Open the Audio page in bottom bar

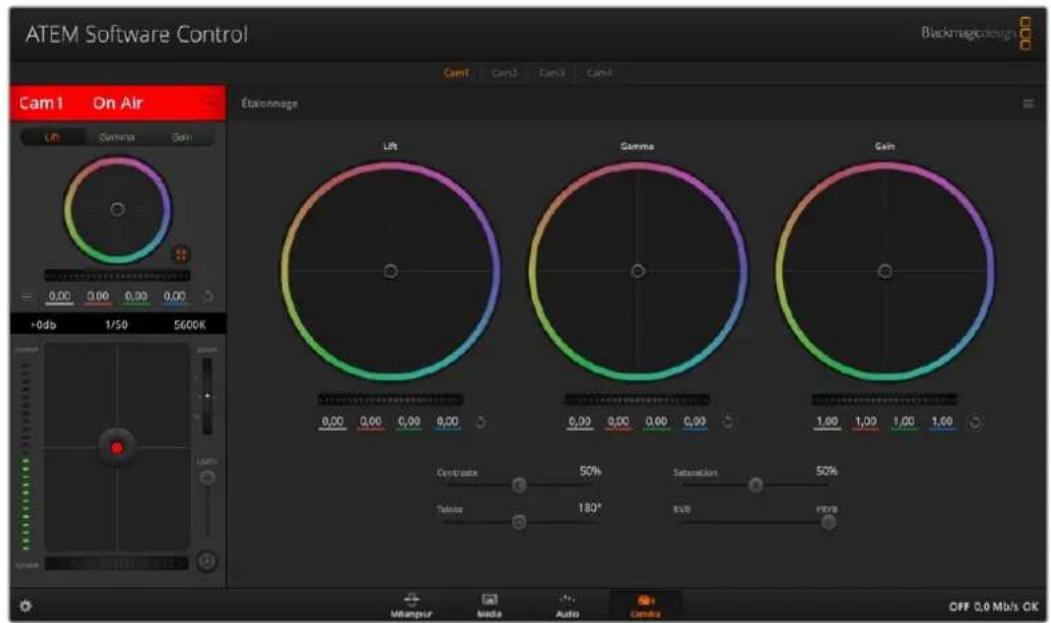pyautogui.click(x=567, y=606)
